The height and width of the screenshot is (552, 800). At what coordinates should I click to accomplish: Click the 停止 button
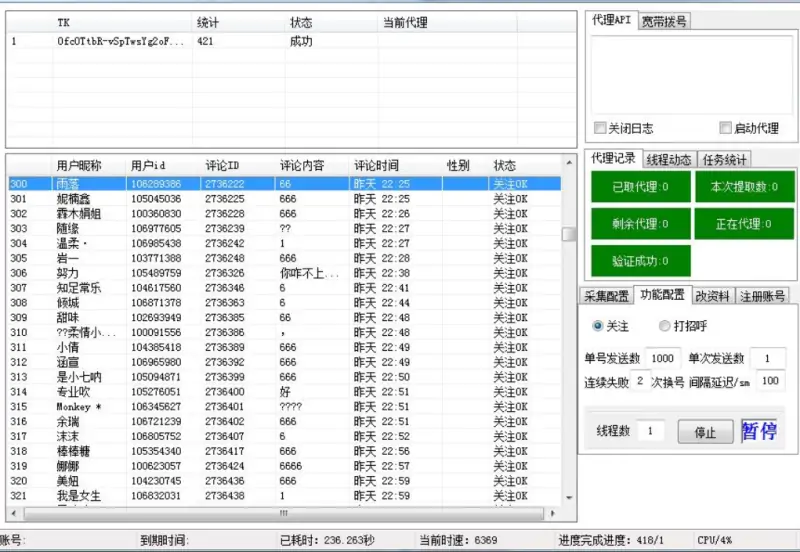705,432
